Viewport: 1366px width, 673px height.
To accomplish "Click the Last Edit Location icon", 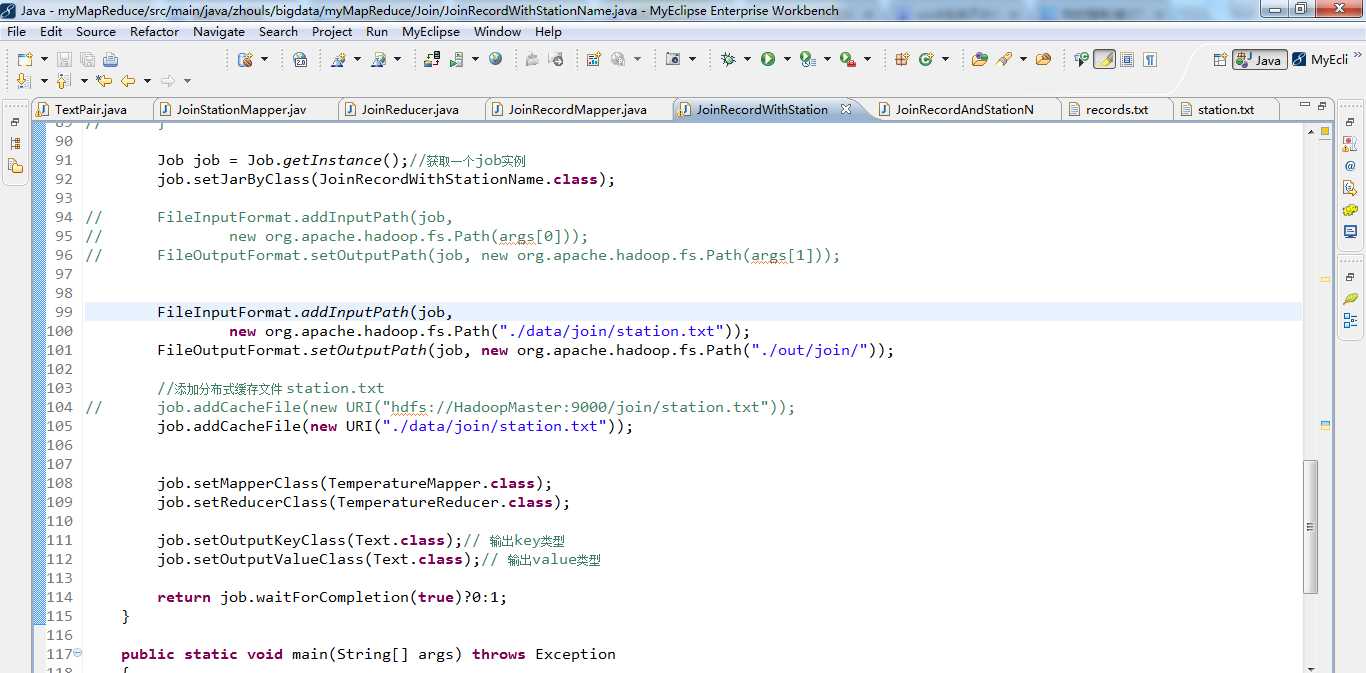I will [x=104, y=81].
